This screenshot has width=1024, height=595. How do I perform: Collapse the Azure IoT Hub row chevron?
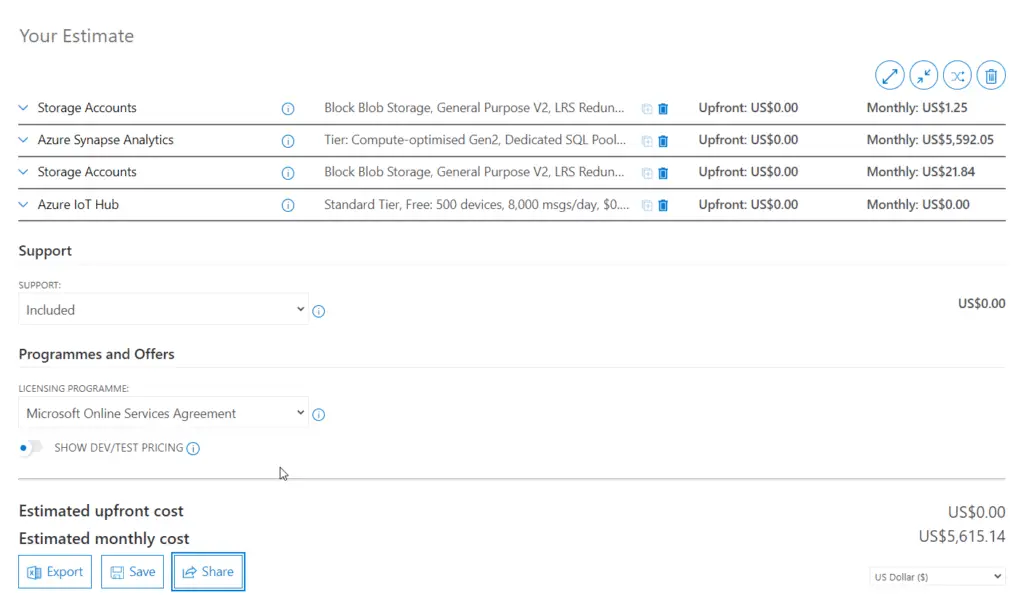click(x=23, y=205)
